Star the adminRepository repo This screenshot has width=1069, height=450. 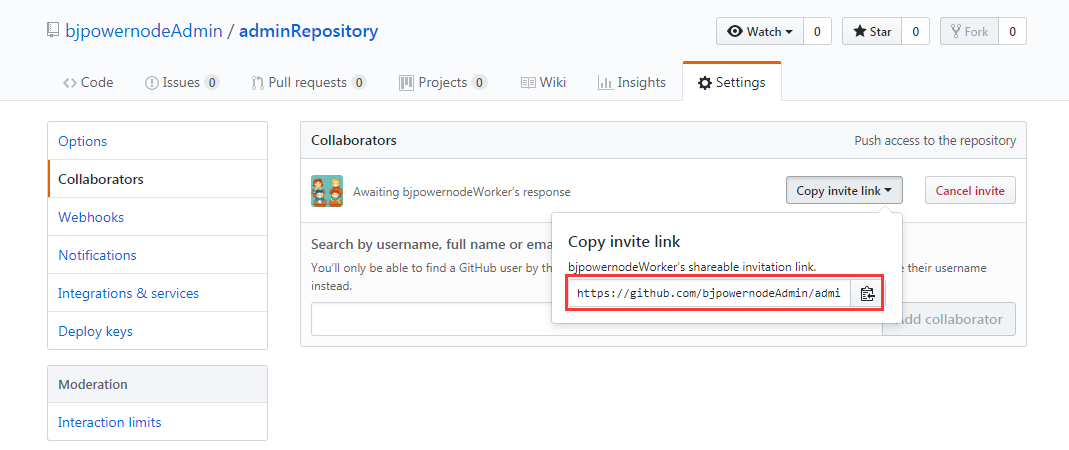872,32
